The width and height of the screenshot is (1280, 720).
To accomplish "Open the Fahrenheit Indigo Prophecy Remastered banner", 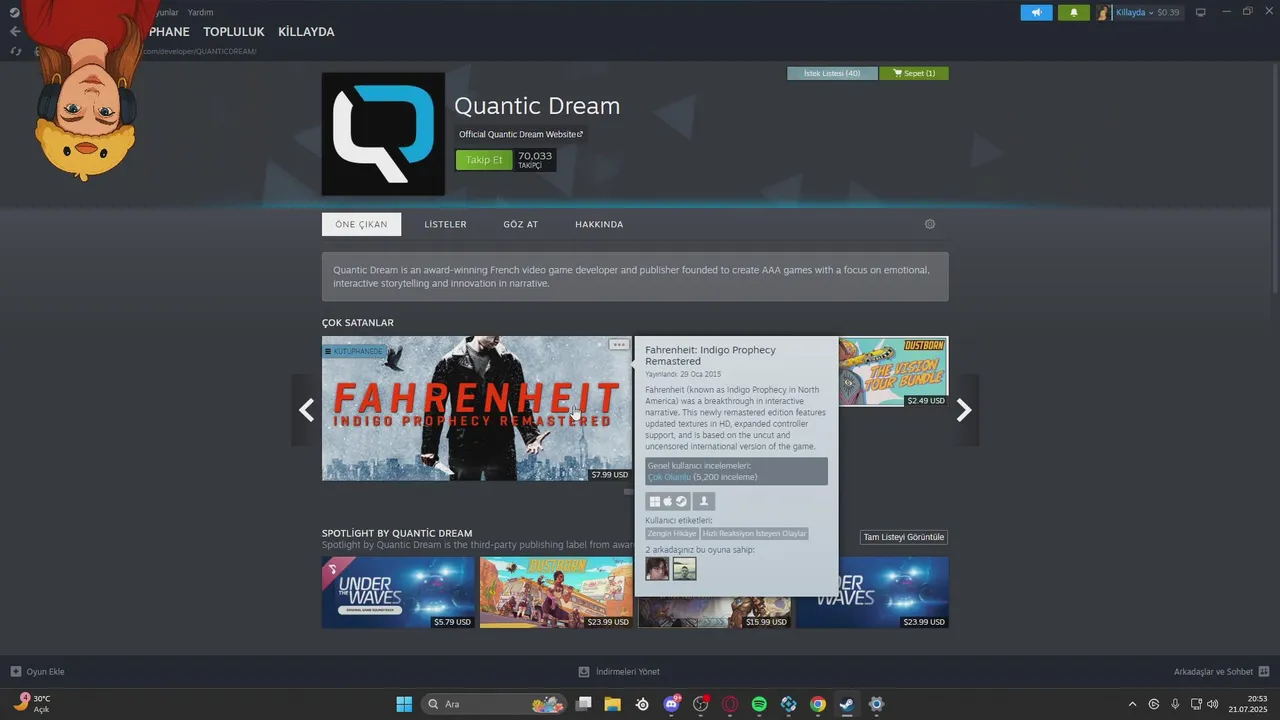I will 477,408.
